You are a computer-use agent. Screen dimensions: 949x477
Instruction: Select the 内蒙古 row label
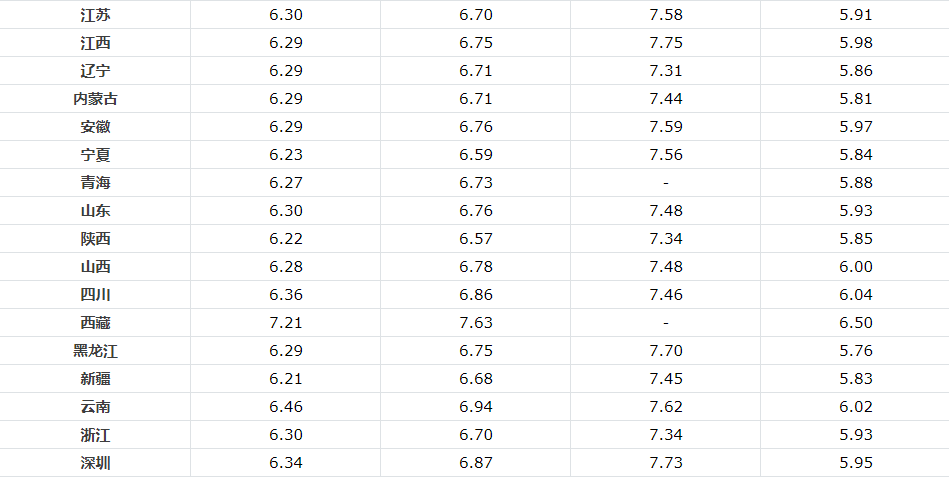coord(95,99)
